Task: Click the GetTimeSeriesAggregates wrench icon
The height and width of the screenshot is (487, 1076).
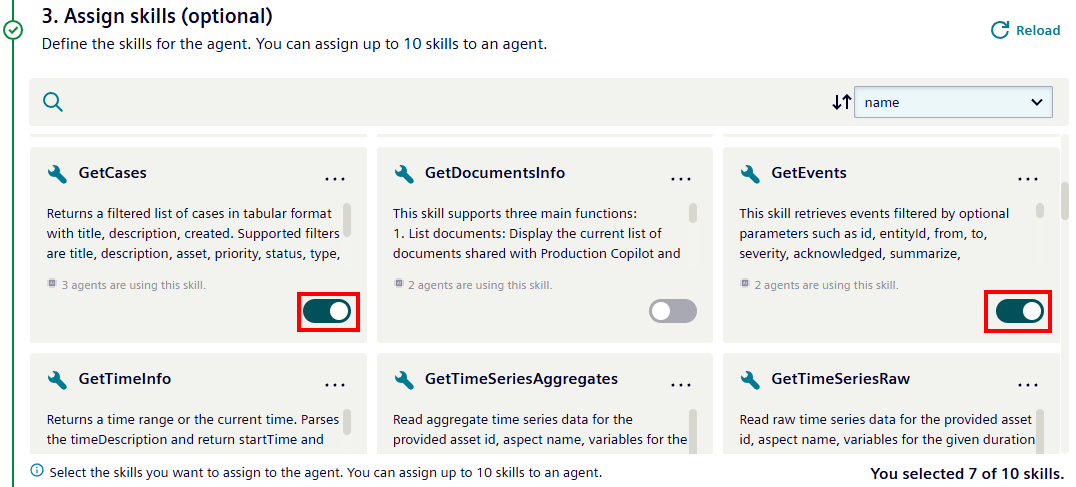Action: pos(404,379)
